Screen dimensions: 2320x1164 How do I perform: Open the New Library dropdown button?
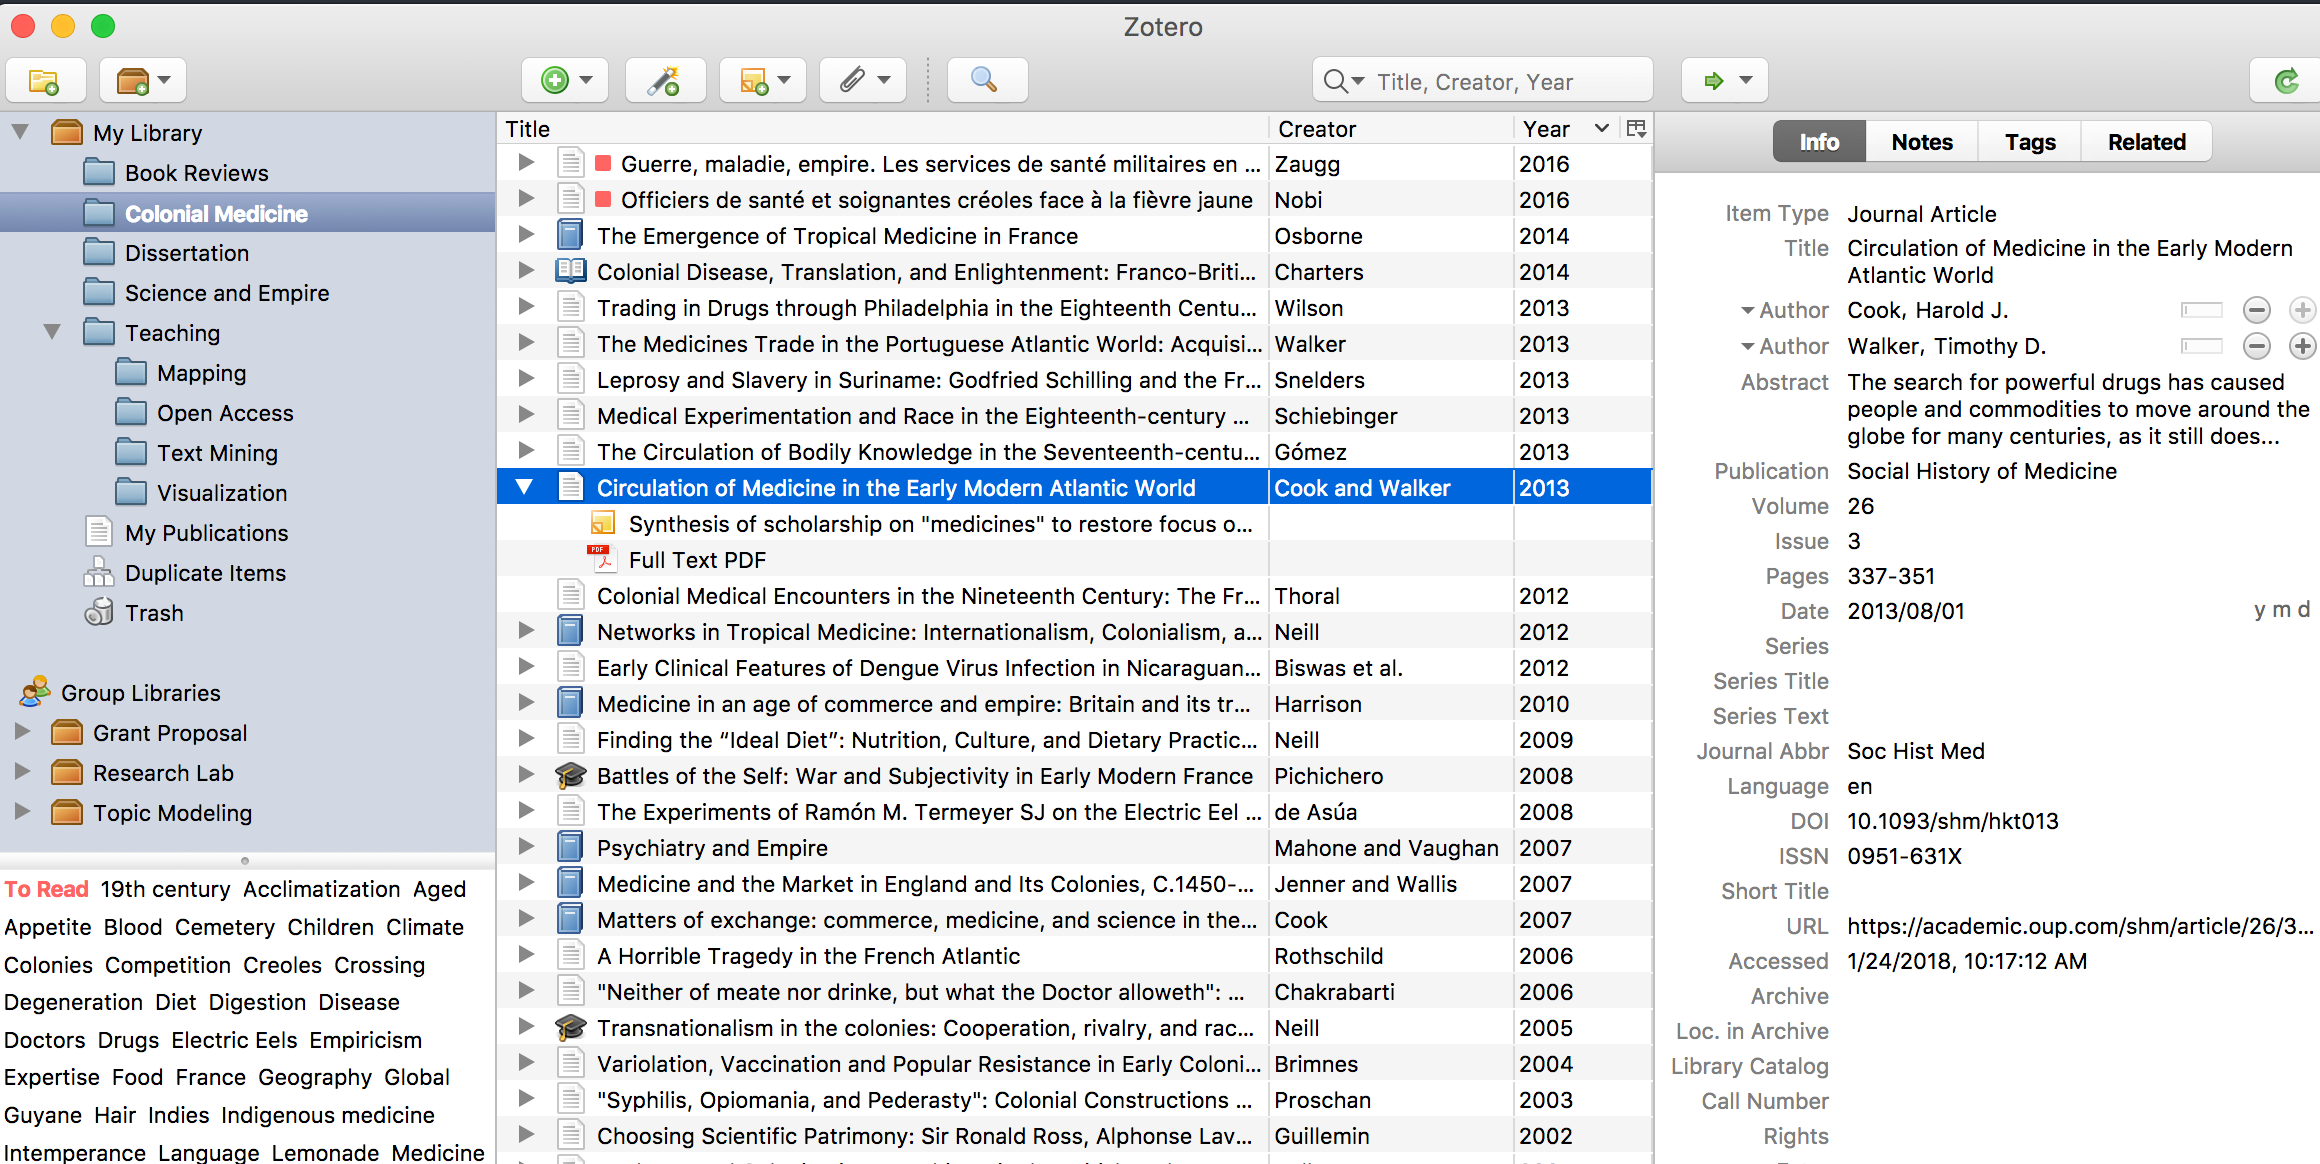pyautogui.click(x=143, y=81)
